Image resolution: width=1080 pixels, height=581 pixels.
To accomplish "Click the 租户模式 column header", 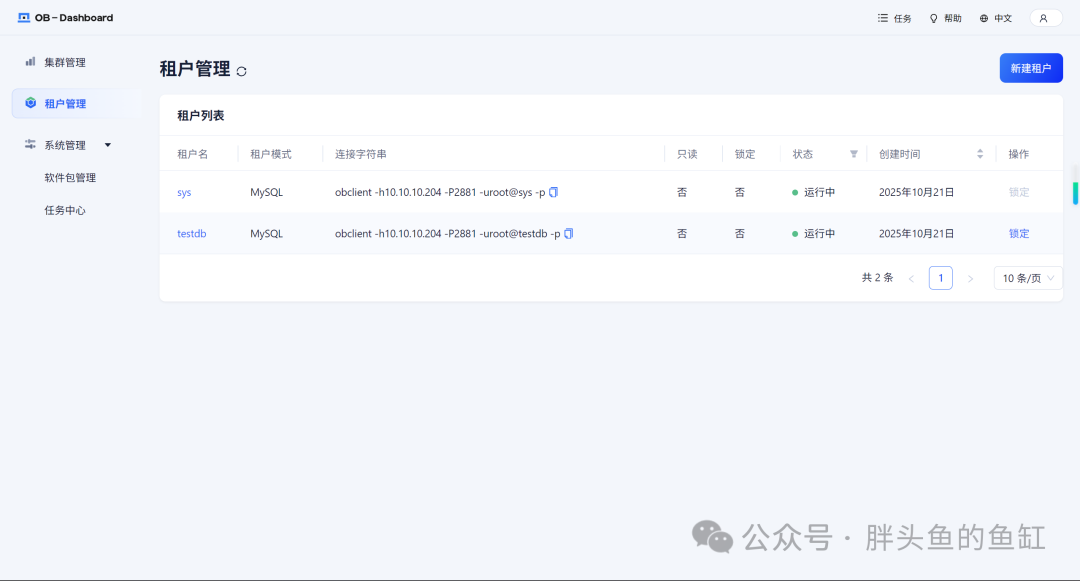I will point(271,154).
